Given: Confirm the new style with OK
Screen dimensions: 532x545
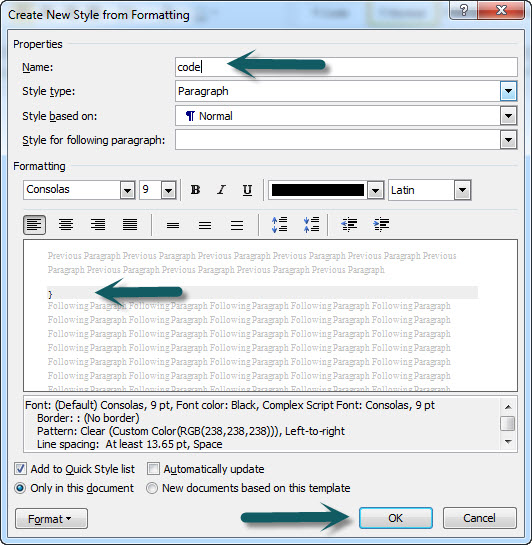Looking at the screenshot, I should 396,518.
